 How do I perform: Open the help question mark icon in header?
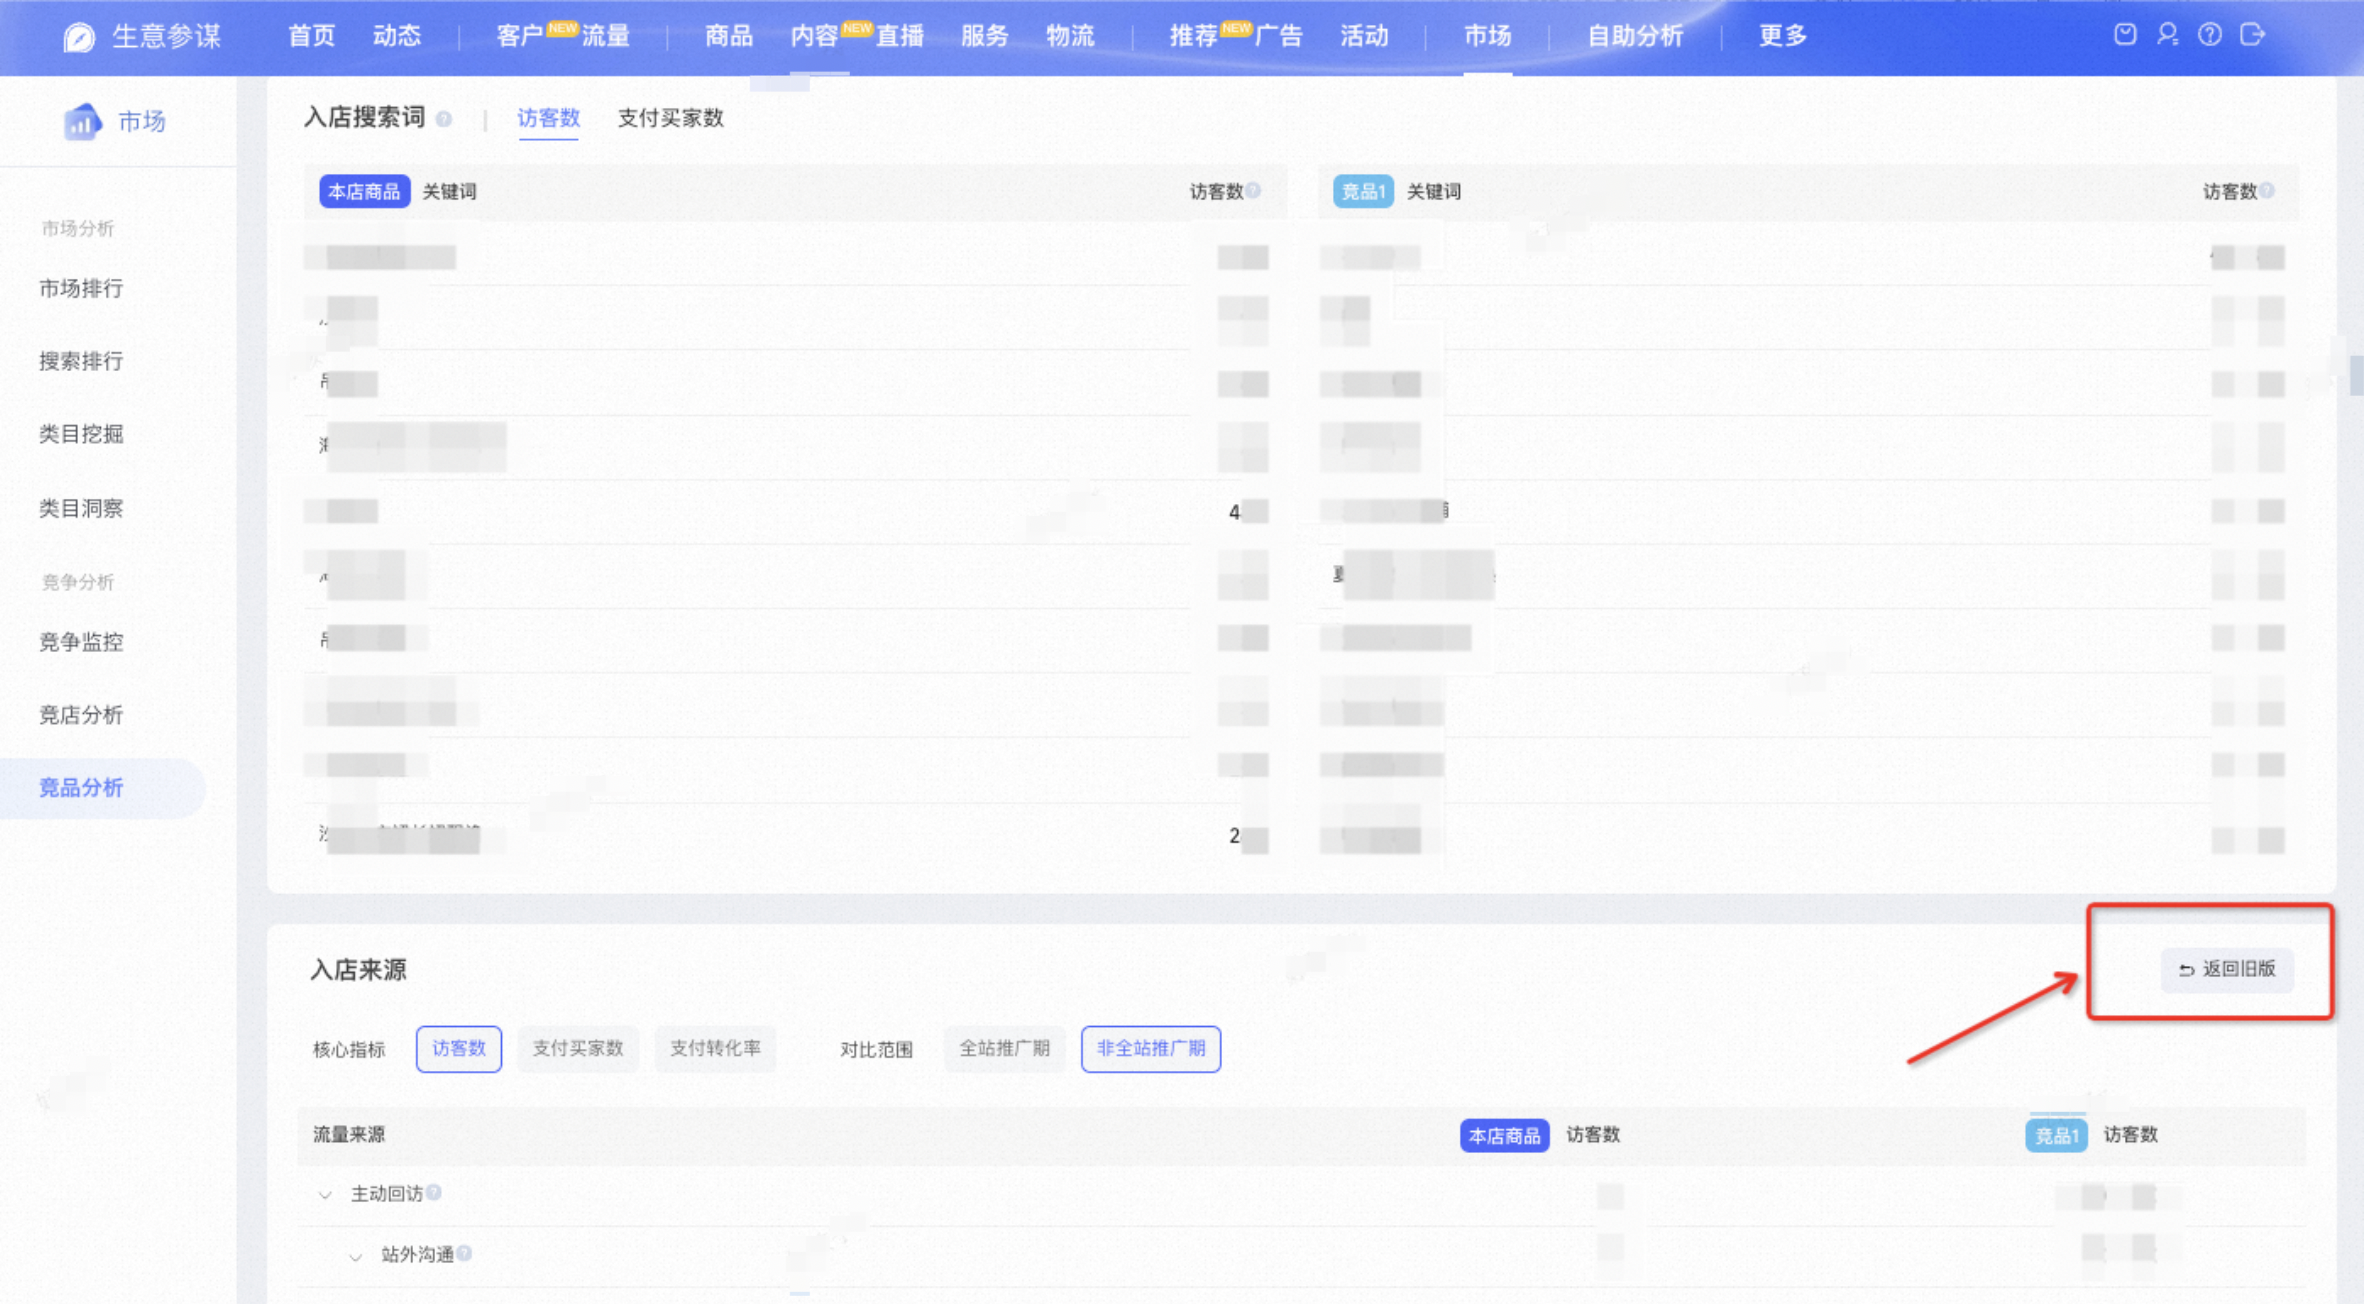pyautogui.click(x=2210, y=35)
